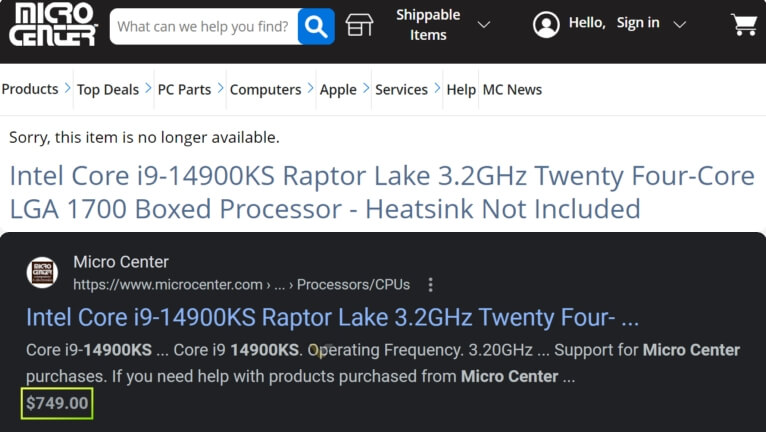The image size is (766, 432).
Task: Click the Micro Center logo
Action: 52,25
